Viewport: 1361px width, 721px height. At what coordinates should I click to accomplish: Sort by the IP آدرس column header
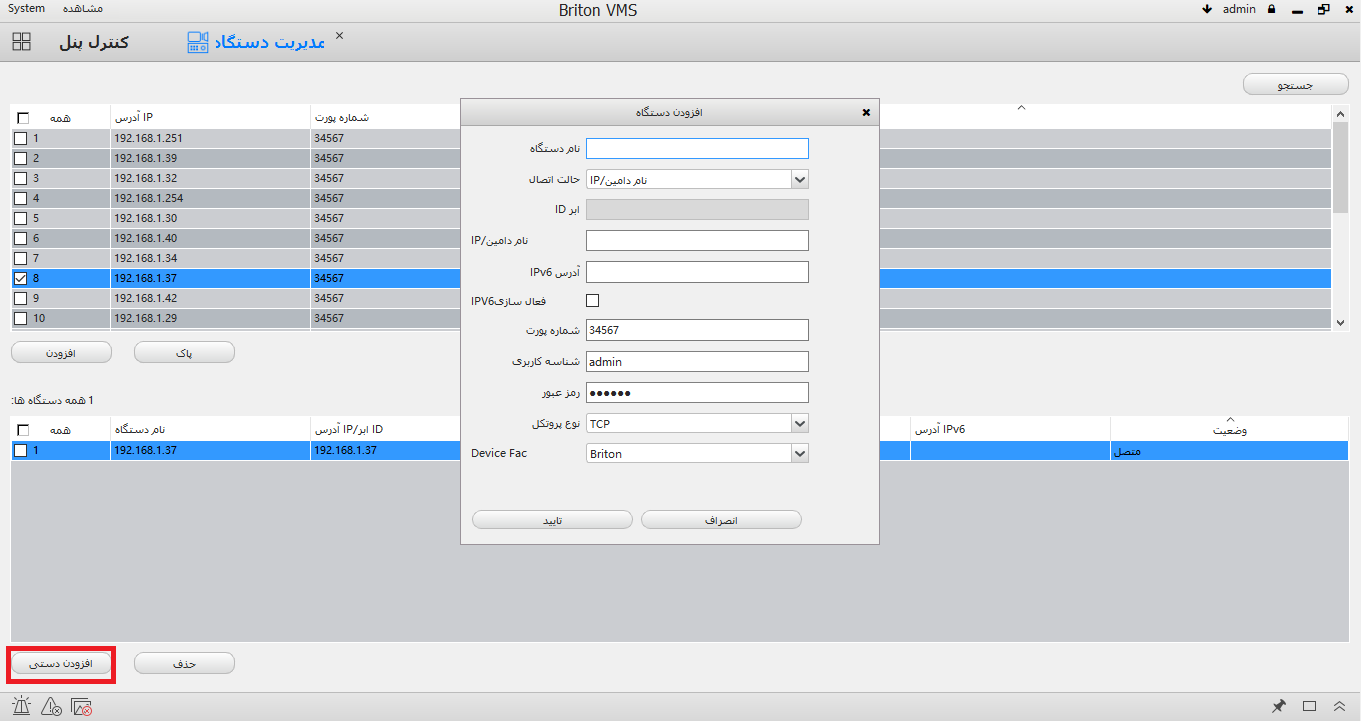211,117
